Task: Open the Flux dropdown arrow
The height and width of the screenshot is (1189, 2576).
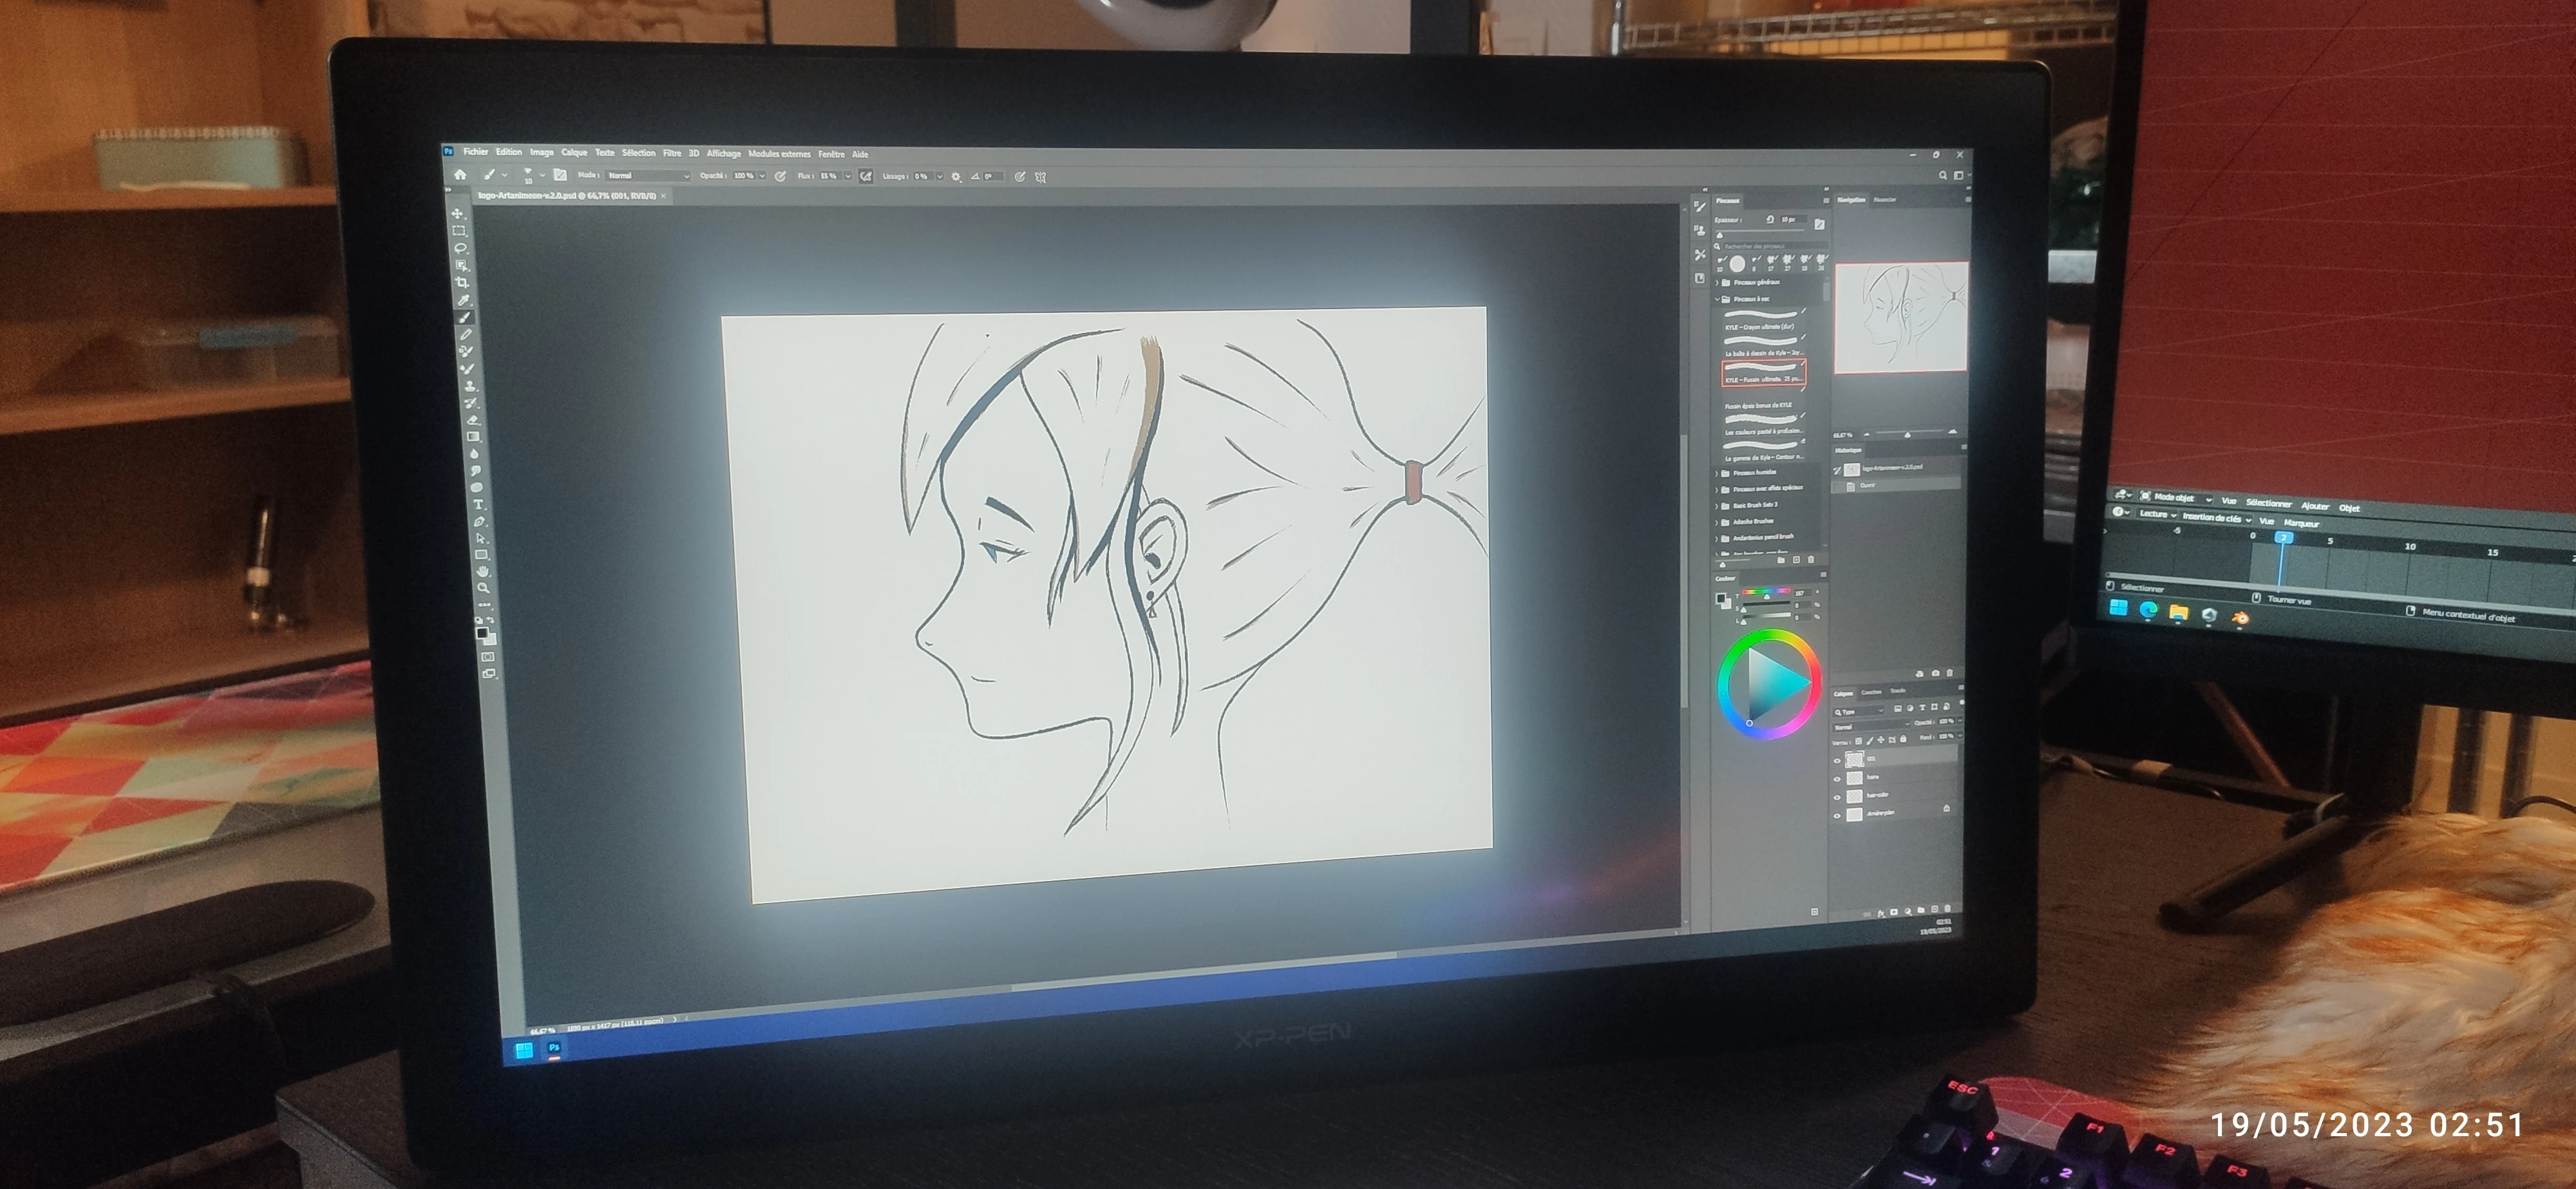Action: point(848,176)
